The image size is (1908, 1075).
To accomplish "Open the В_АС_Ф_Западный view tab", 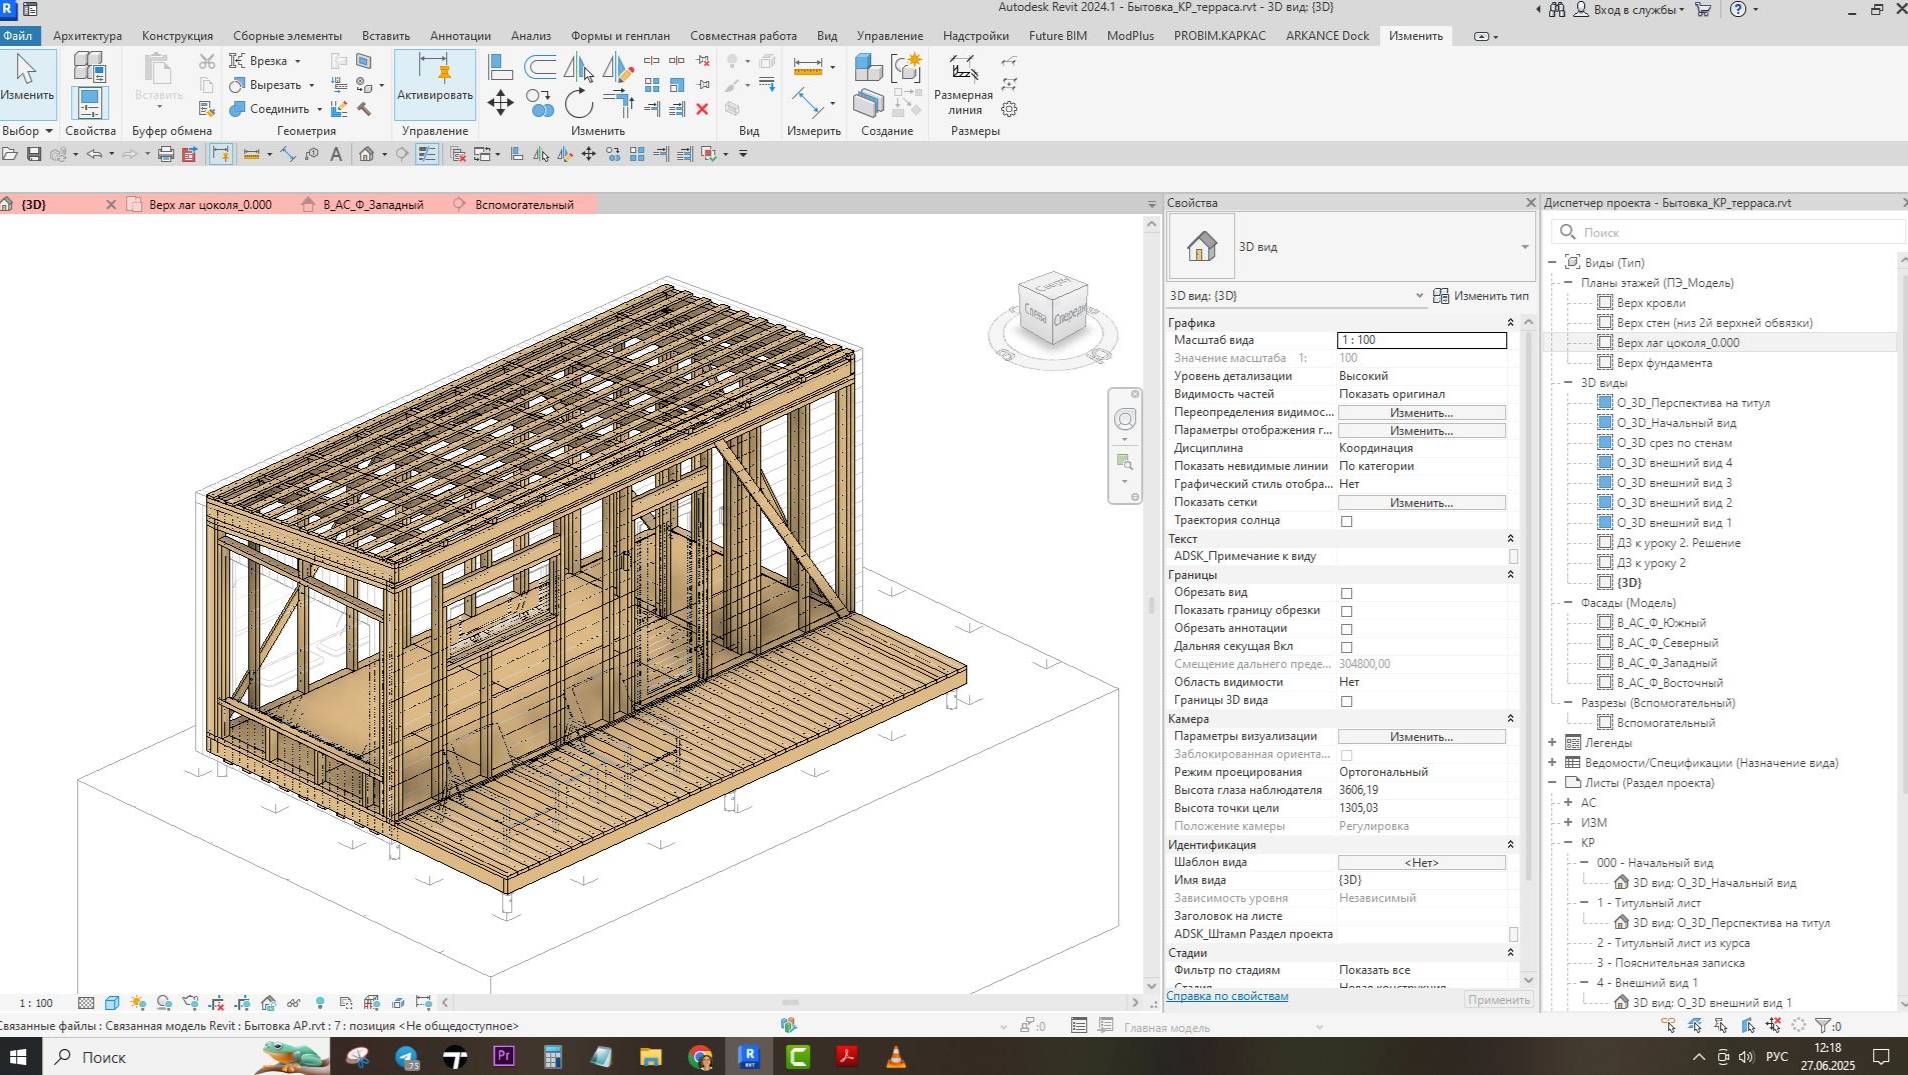I will (372, 204).
